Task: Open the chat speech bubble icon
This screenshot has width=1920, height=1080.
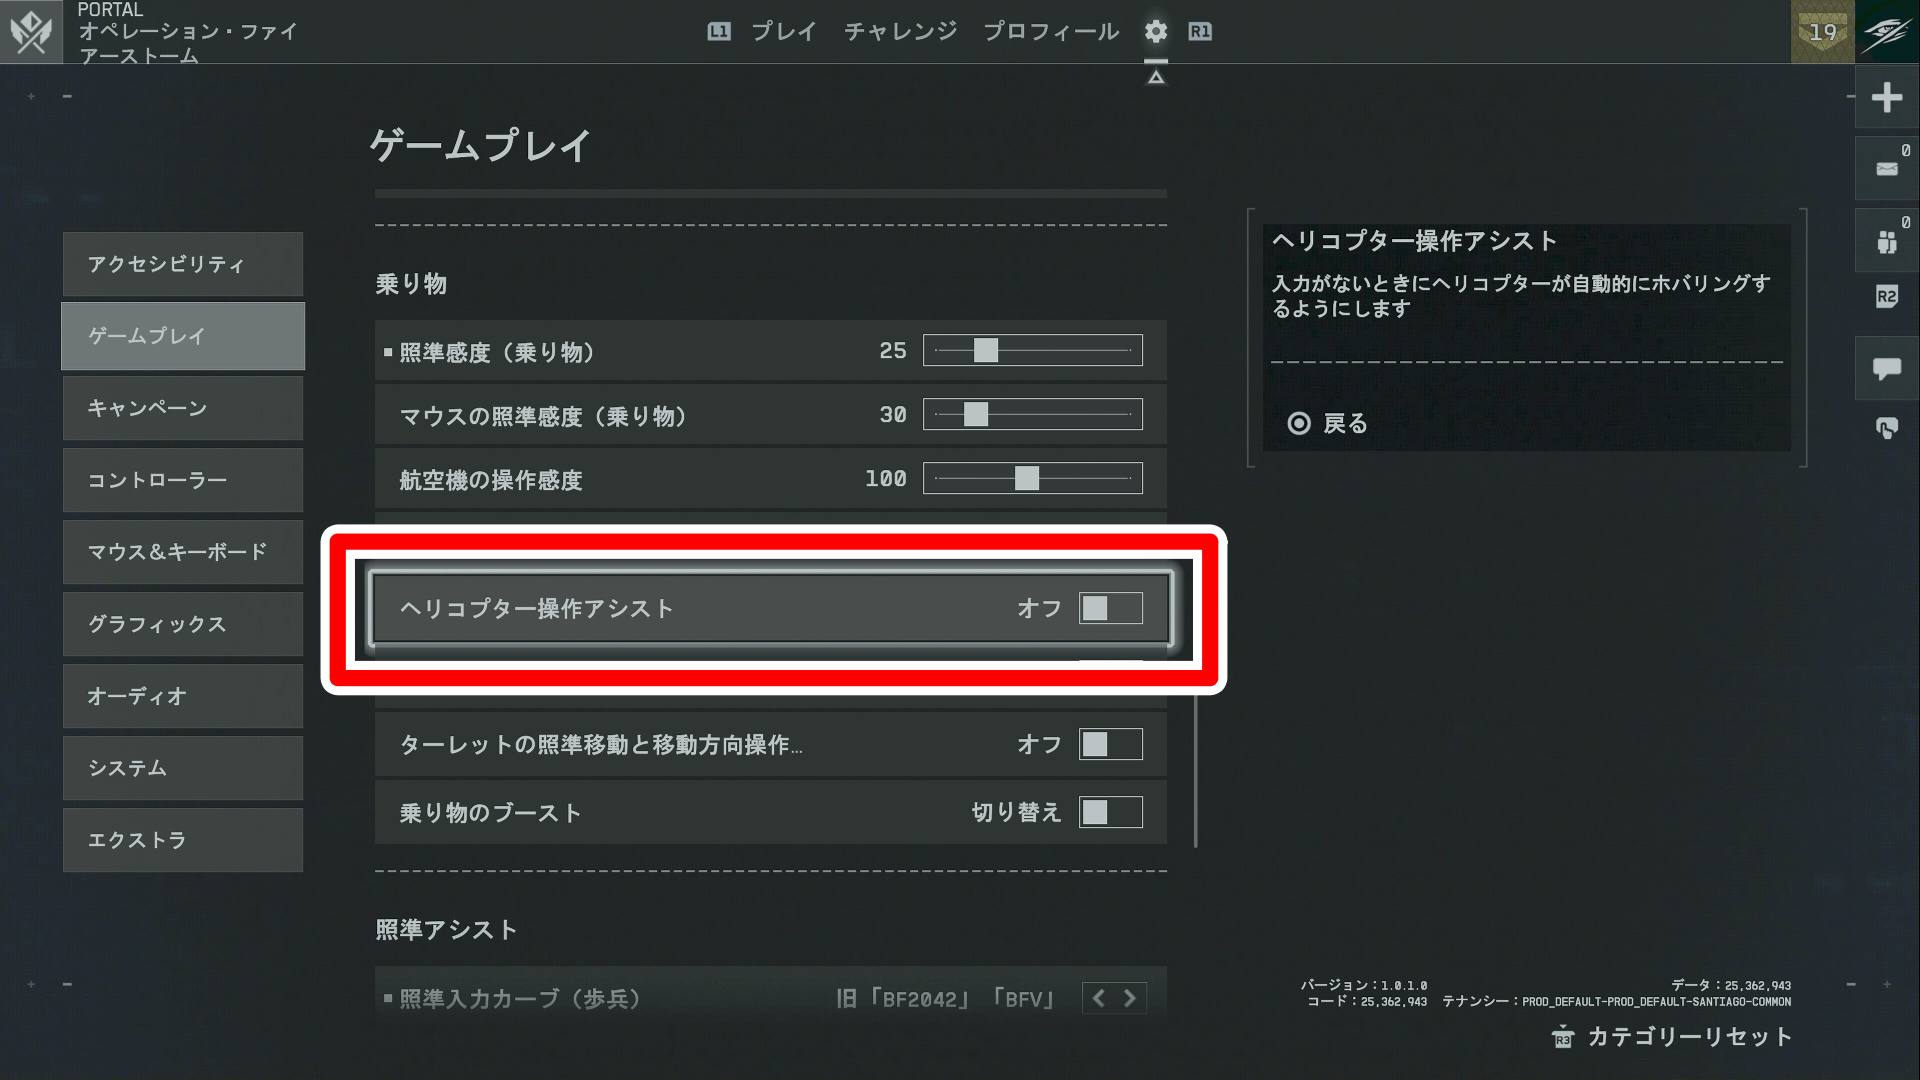Action: coord(1886,369)
